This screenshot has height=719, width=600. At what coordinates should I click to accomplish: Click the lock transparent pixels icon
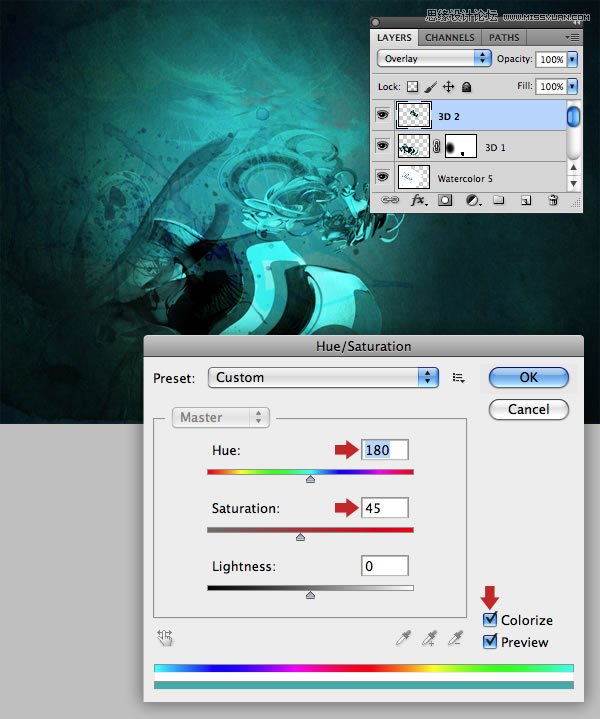tap(412, 88)
